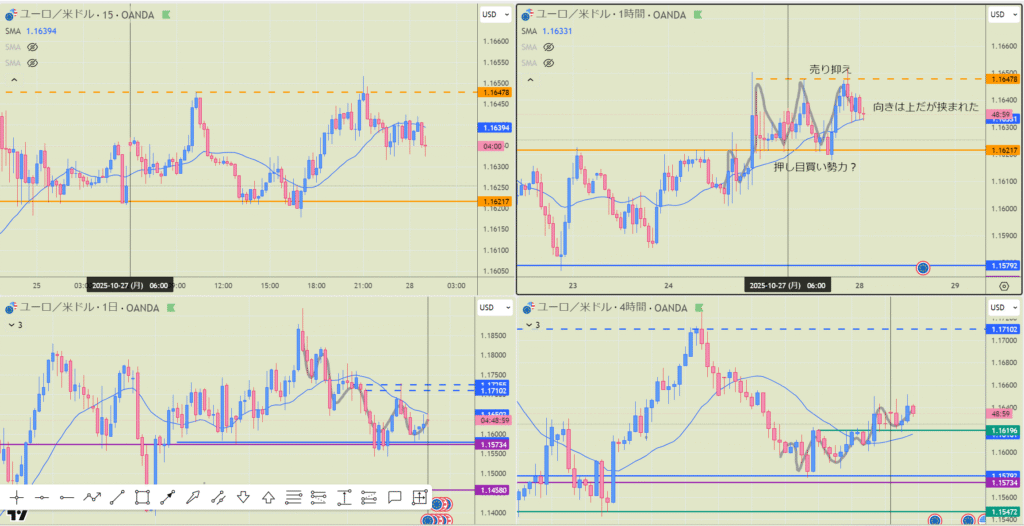Select the crosshair cursor tool
Viewport: 1024px width, 526px height.
tap(17, 497)
